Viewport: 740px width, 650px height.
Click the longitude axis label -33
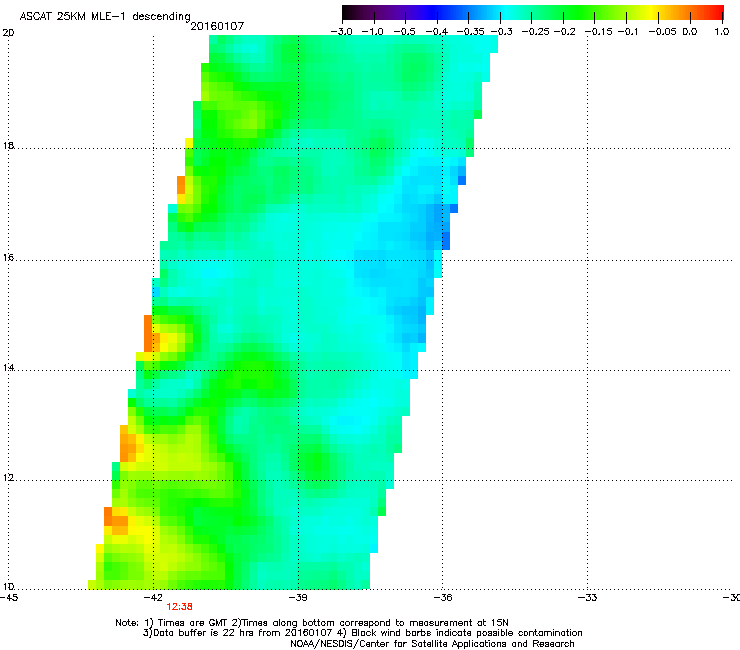point(587,598)
